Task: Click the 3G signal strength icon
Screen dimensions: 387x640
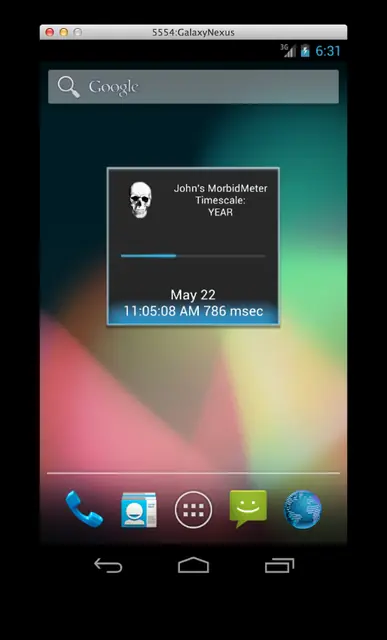Action: pos(288,50)
